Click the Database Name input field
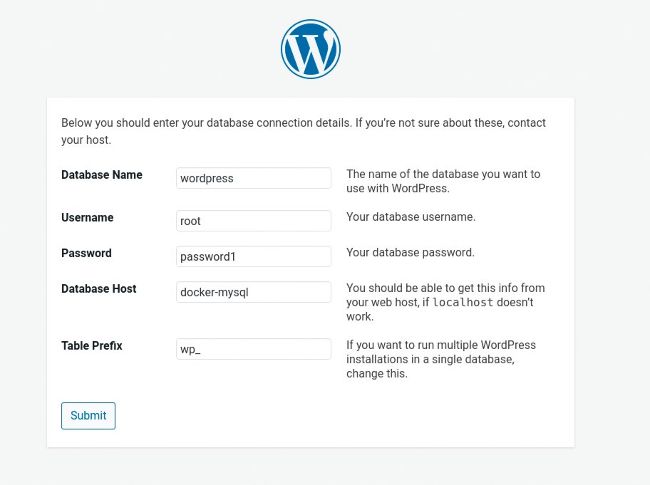Screen dimensions: 650x485 pyautogui.click(x=253, y=178)
